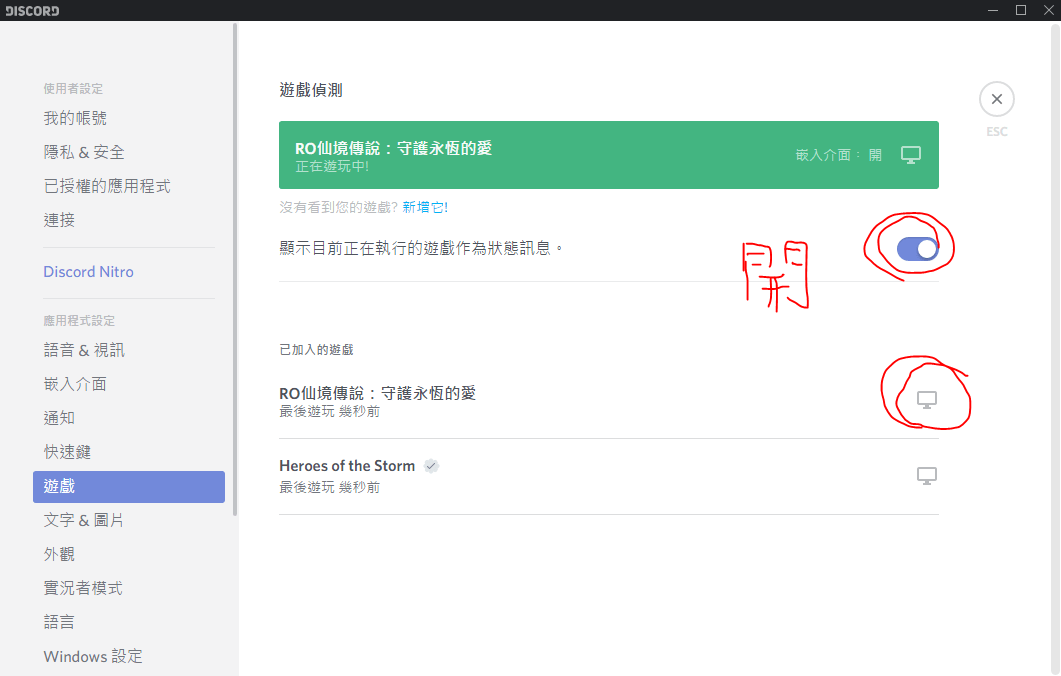Click the RO仙境傳說 name in added games list
The height and width of the screenshot is (676, 1061).
tap(378, 393)
